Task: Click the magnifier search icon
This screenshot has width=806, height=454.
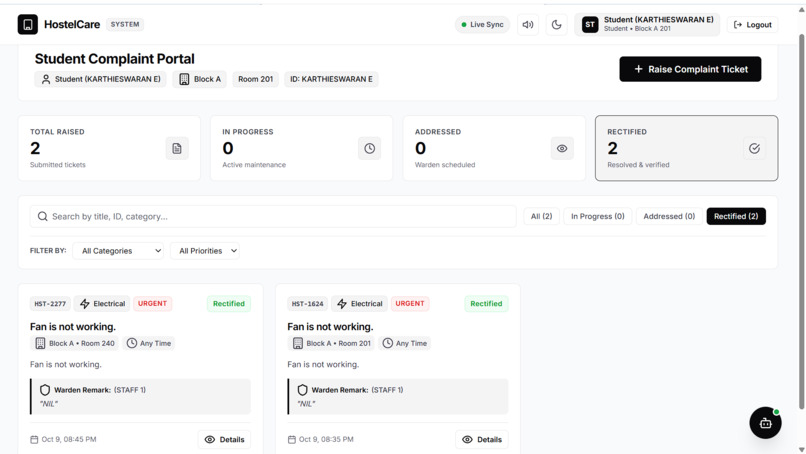Action: tap(43, 216)
